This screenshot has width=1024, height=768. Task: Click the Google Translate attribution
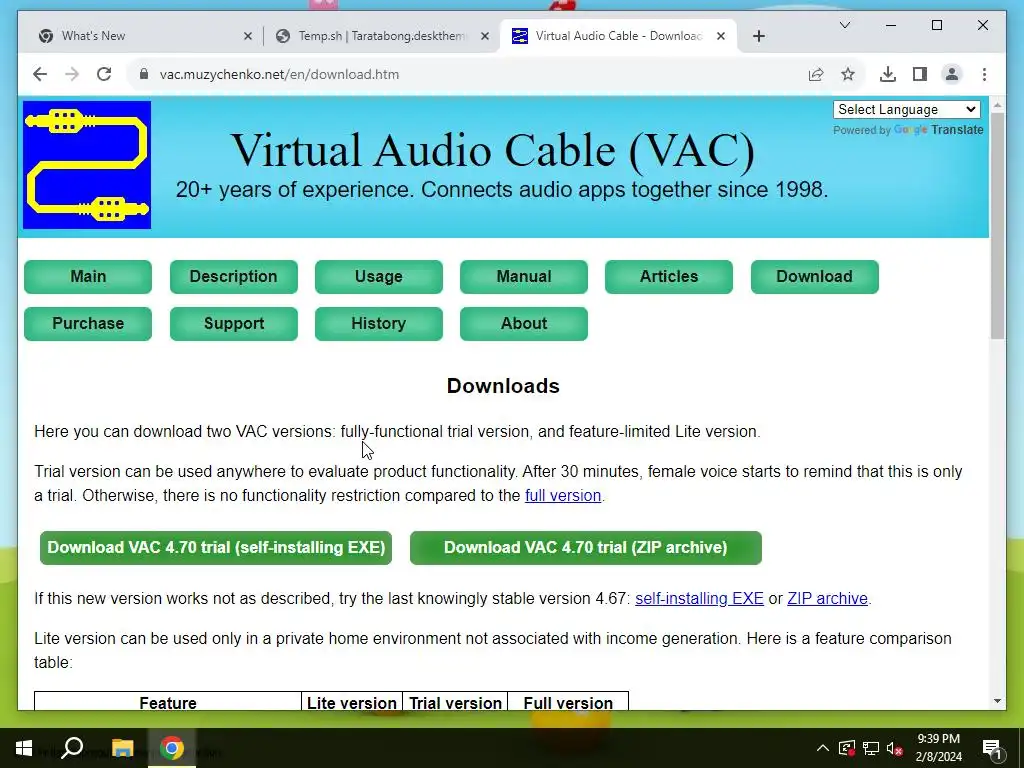pyautogui.click(x=908, y=130)
